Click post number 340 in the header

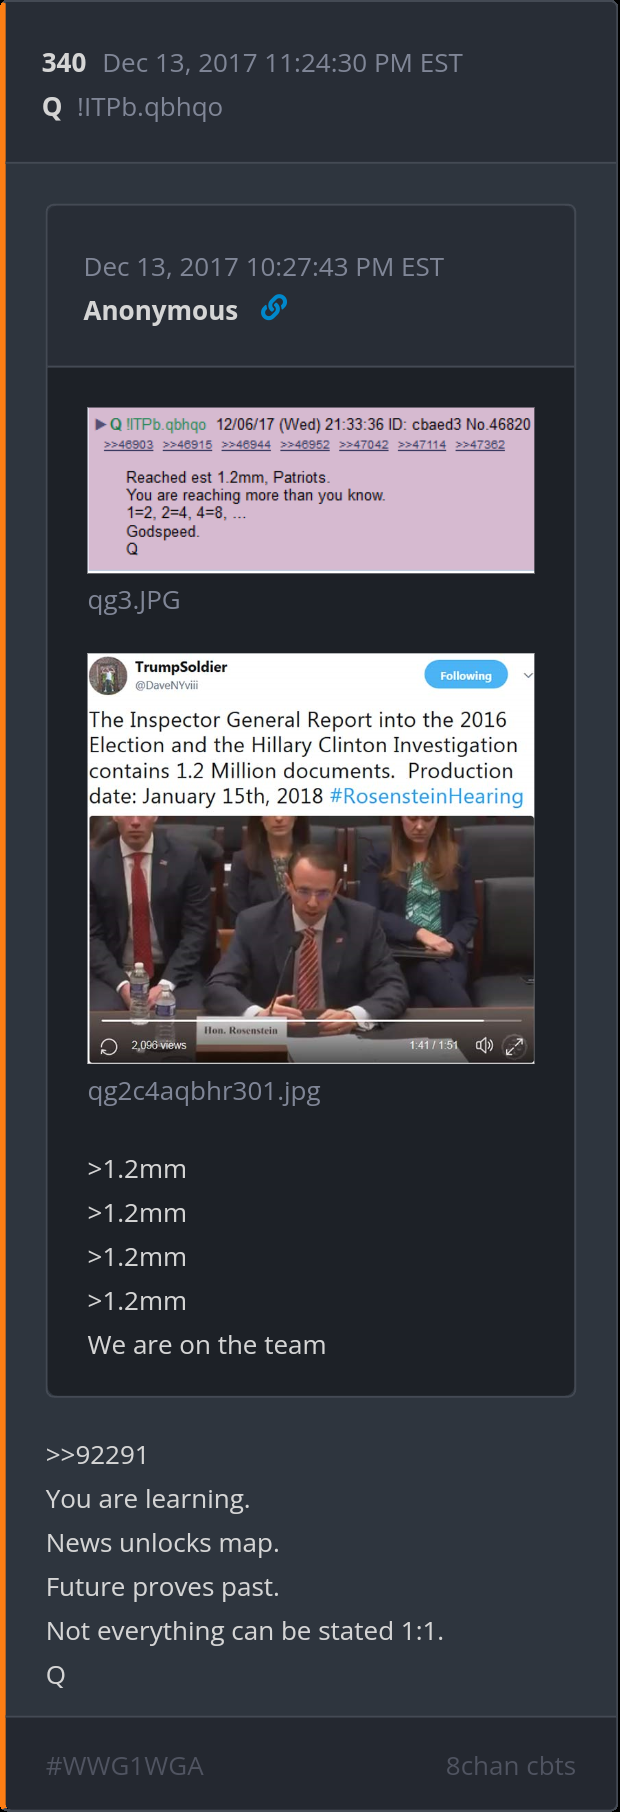pos(64,63)
